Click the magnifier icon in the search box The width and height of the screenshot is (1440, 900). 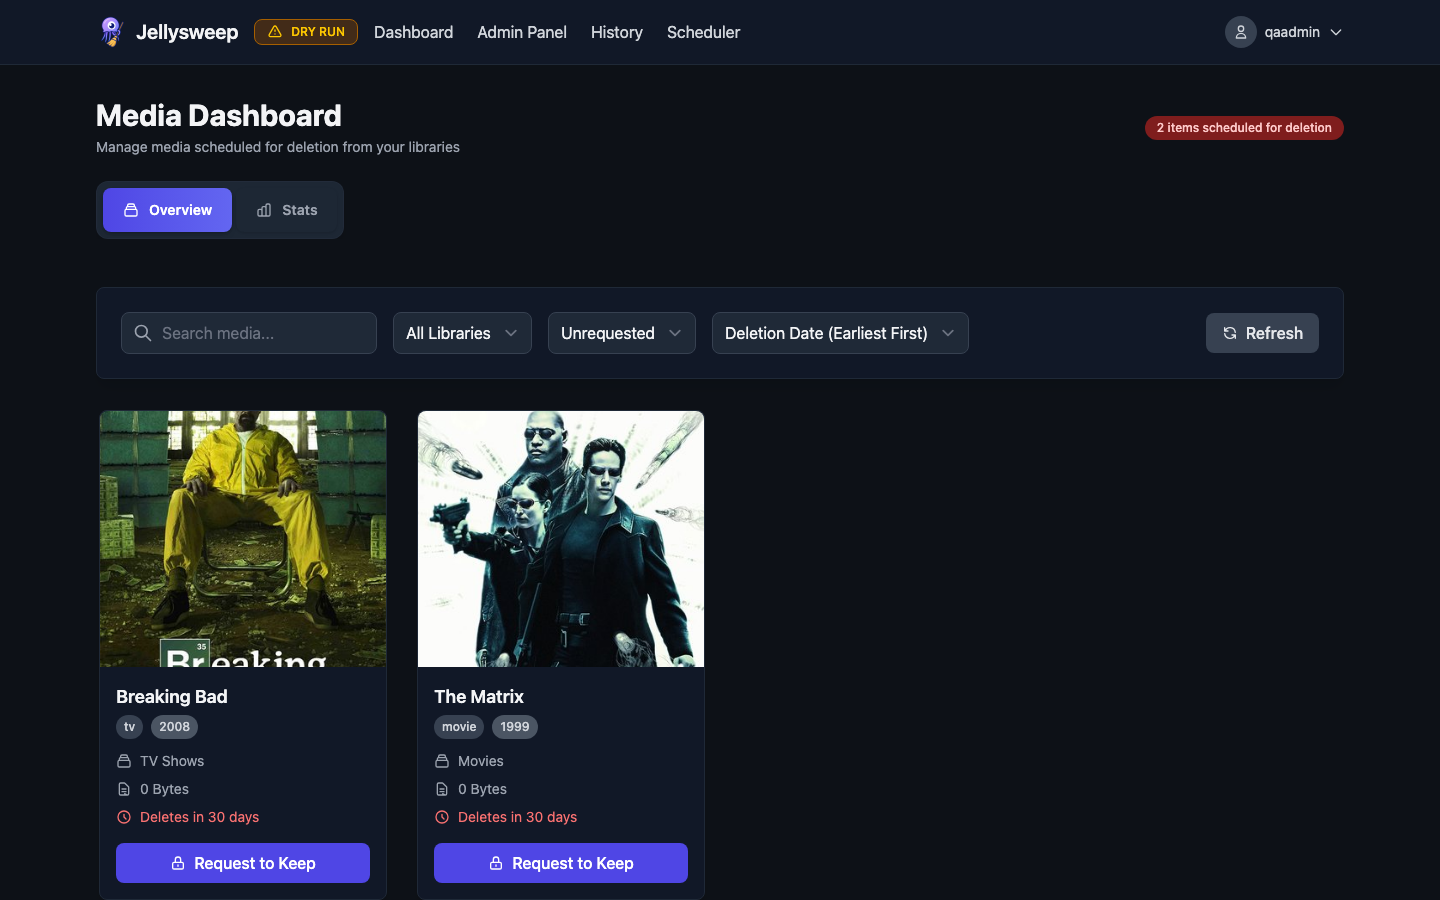coord(143,333)
